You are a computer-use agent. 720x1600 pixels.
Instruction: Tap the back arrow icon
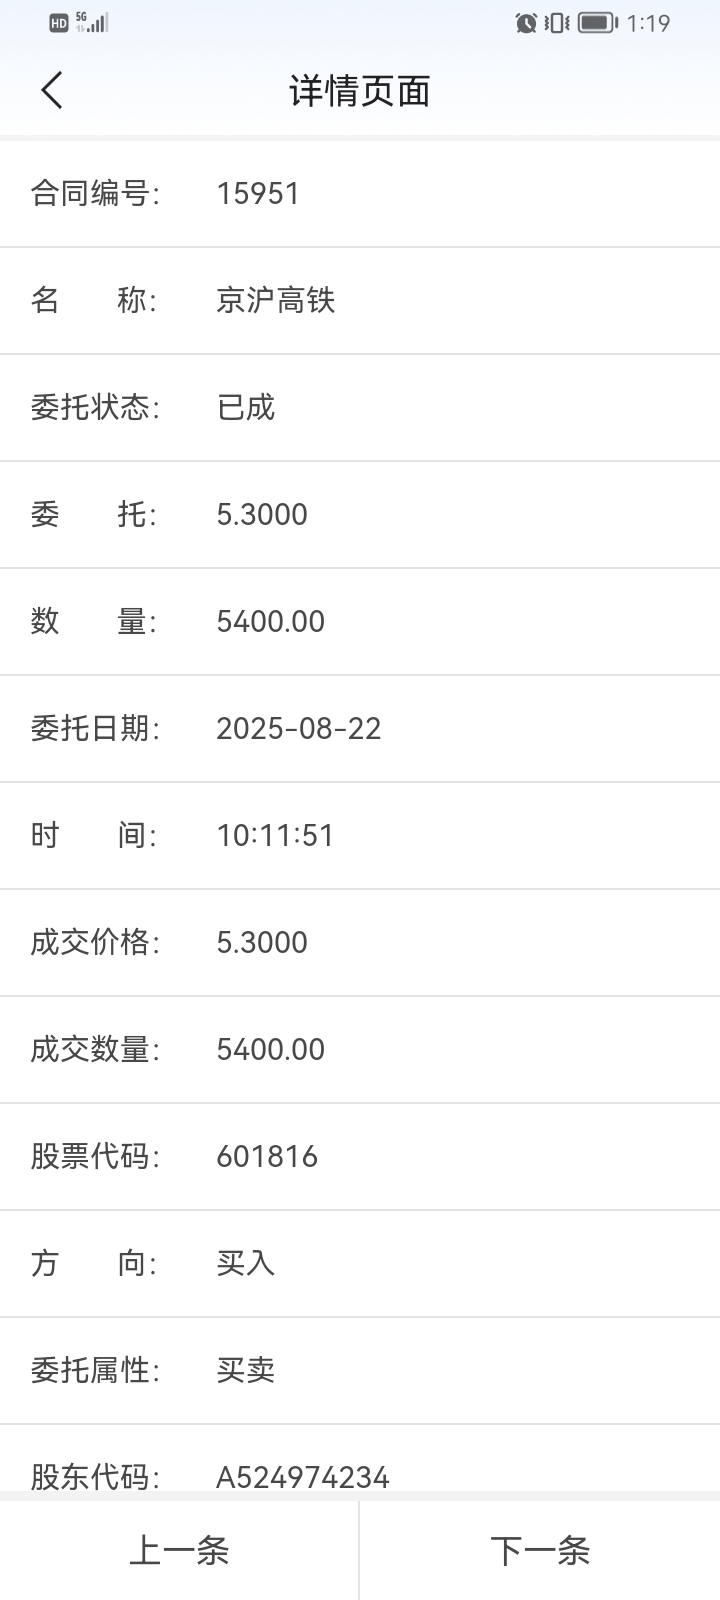point(52,90)
